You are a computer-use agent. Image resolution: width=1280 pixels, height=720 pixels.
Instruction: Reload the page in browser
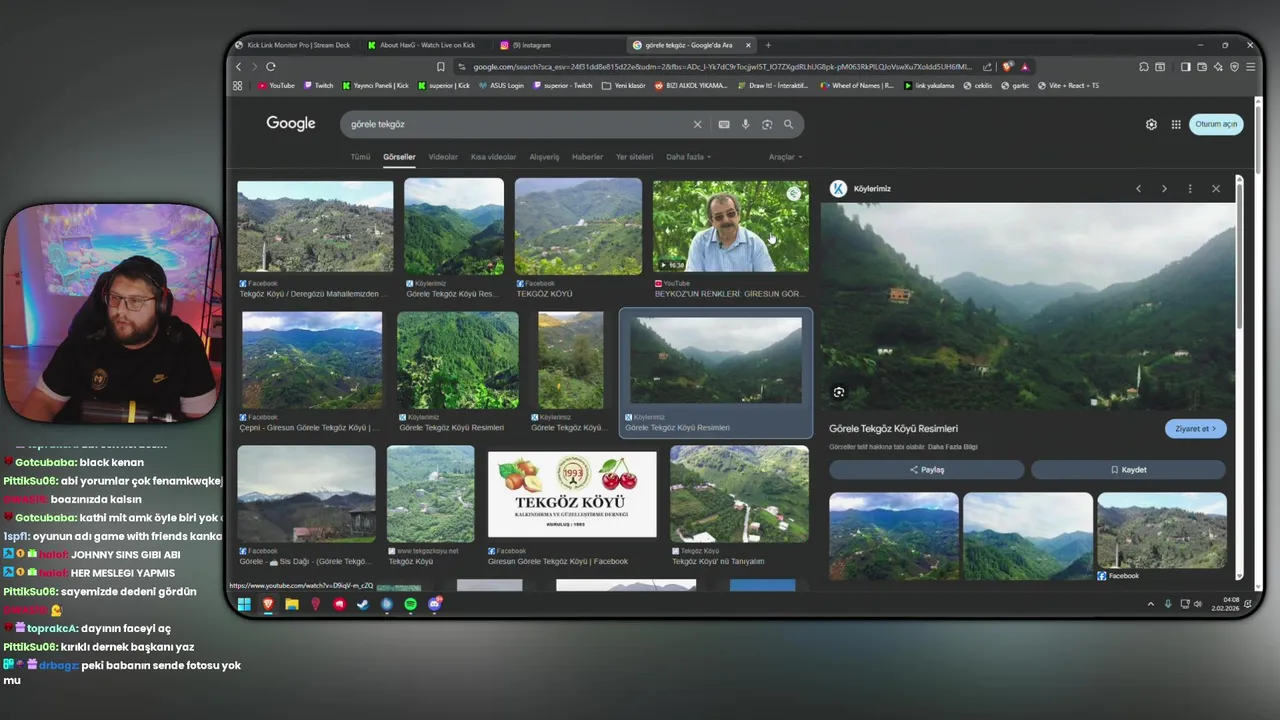tap(271, 66)
